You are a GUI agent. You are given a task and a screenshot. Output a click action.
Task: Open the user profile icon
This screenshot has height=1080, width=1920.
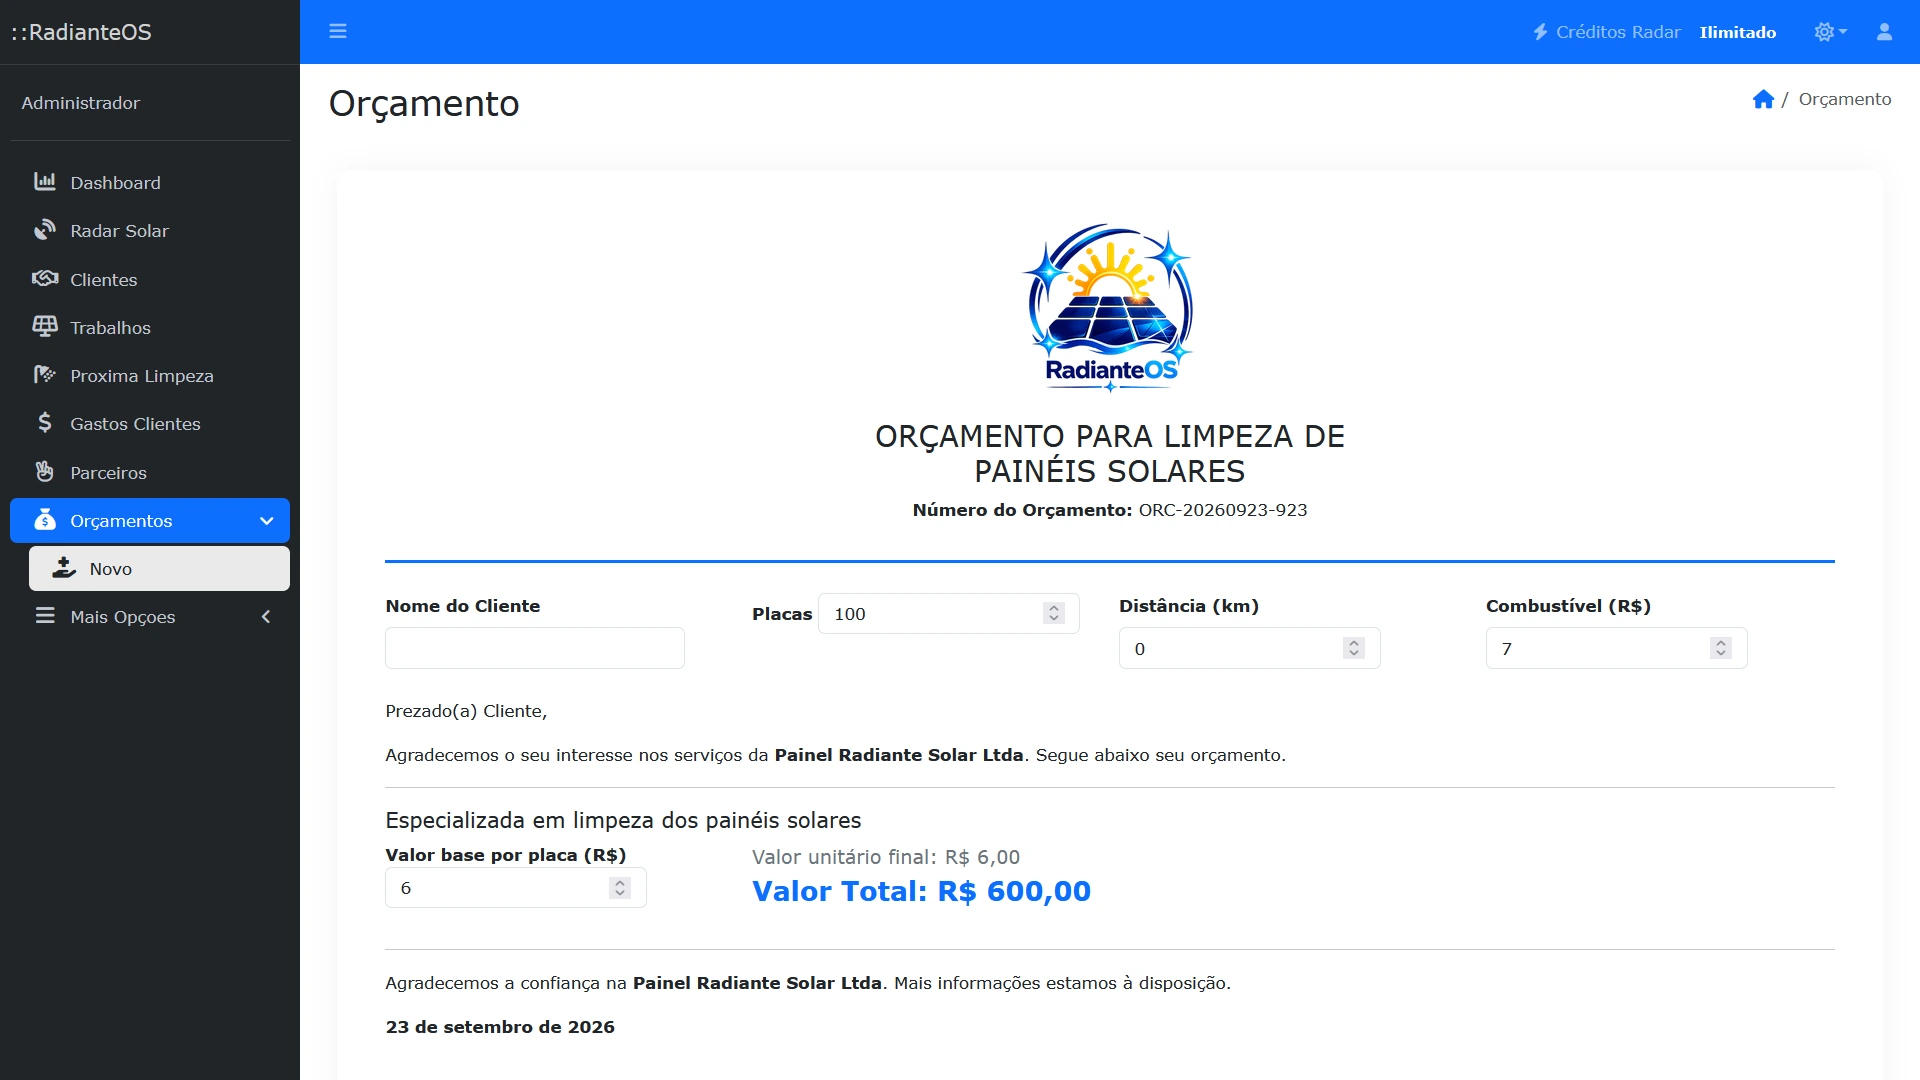point(1884,32)
